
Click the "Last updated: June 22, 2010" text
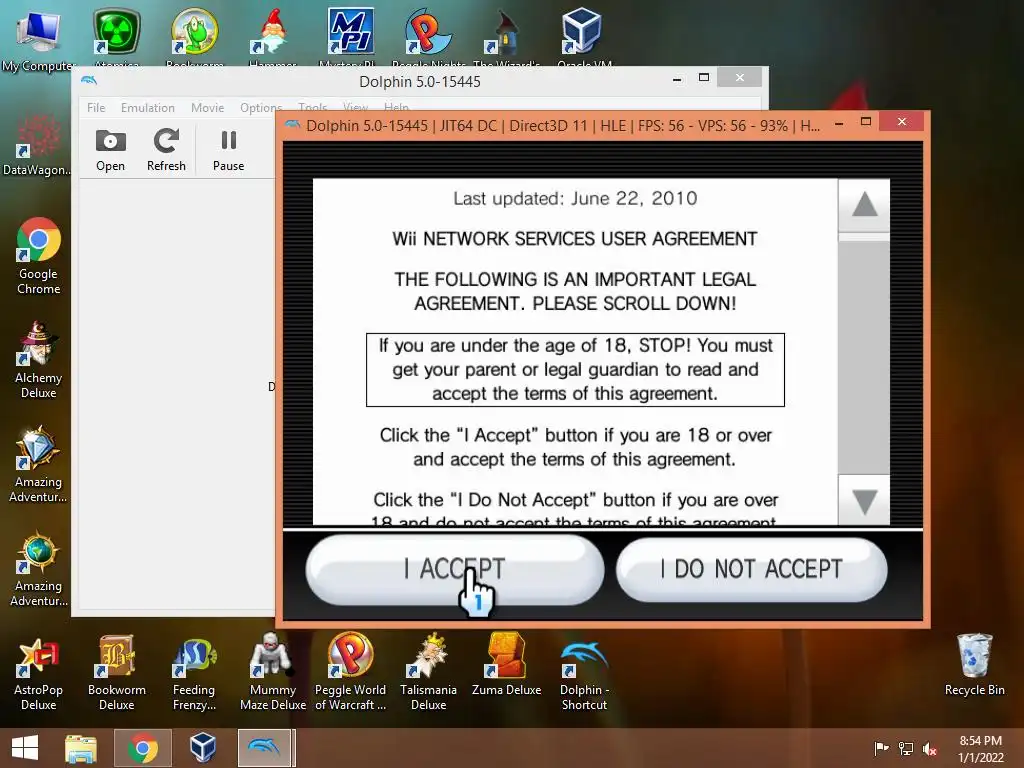[x=575, y=199]
